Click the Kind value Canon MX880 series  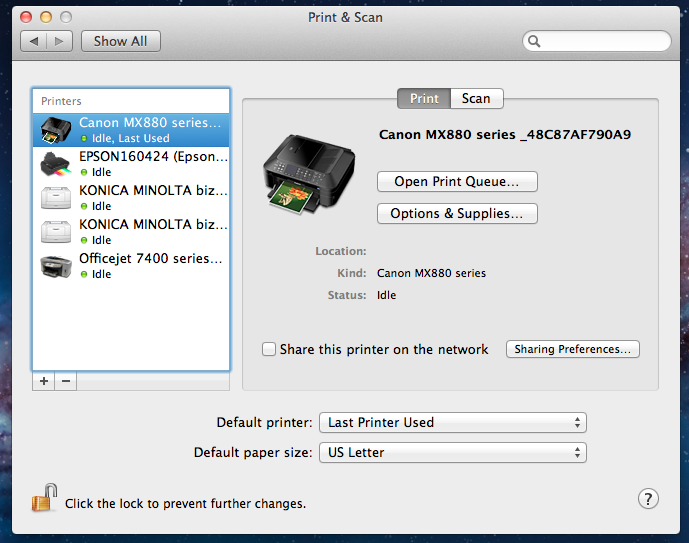pyautogui.click(x=432, y=273)
